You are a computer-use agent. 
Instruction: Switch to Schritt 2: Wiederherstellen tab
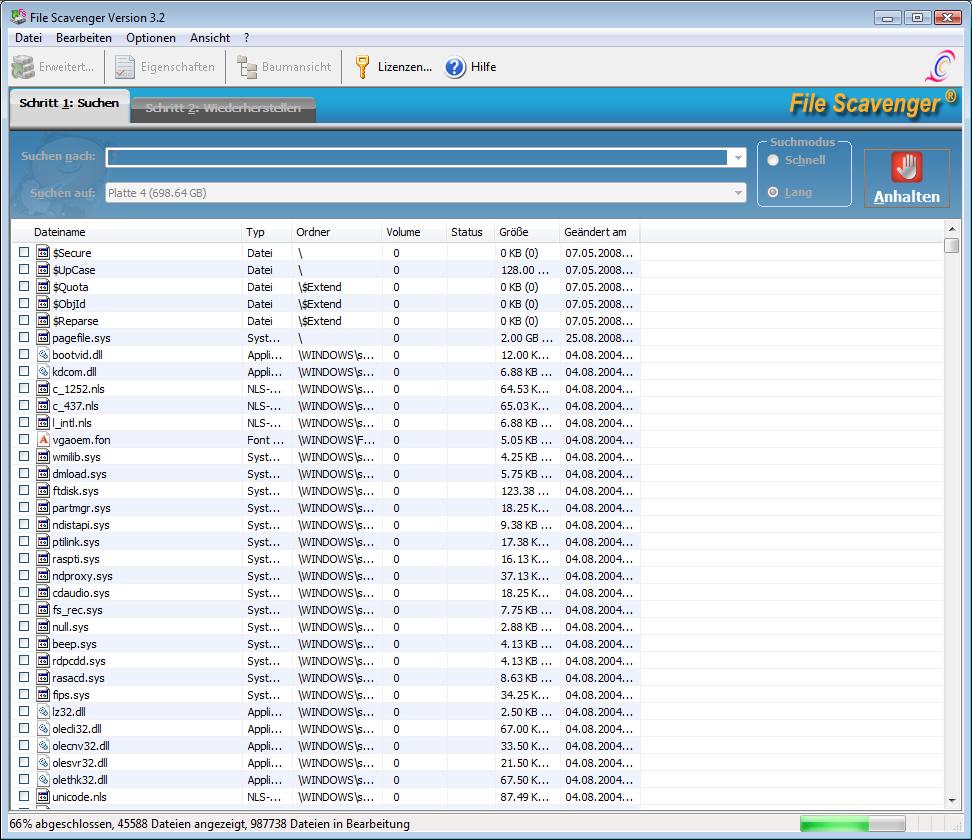(x=223, y=108)
